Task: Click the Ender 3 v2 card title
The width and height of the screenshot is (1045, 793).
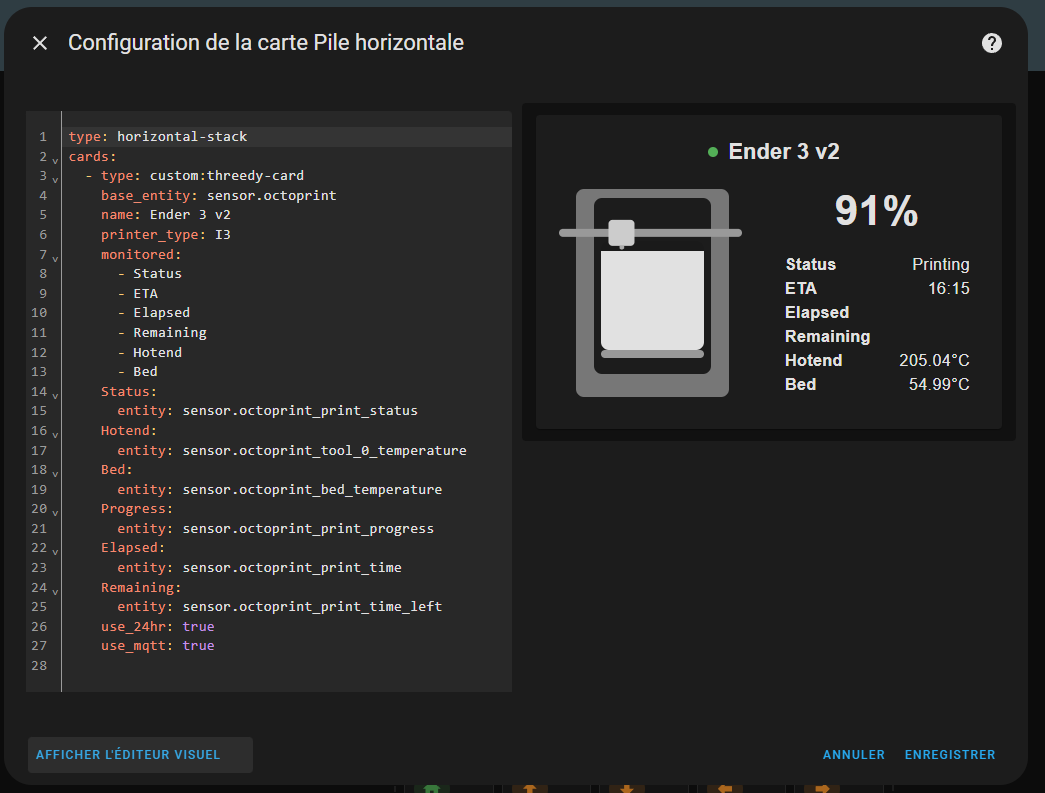Action: tap(784, 151)
